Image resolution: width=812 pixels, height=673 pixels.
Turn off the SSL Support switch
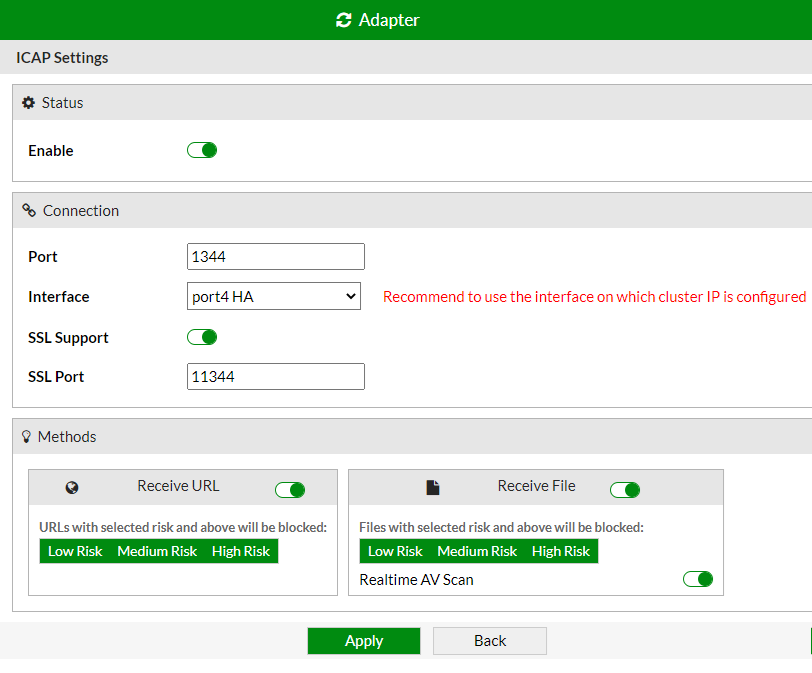202,337
